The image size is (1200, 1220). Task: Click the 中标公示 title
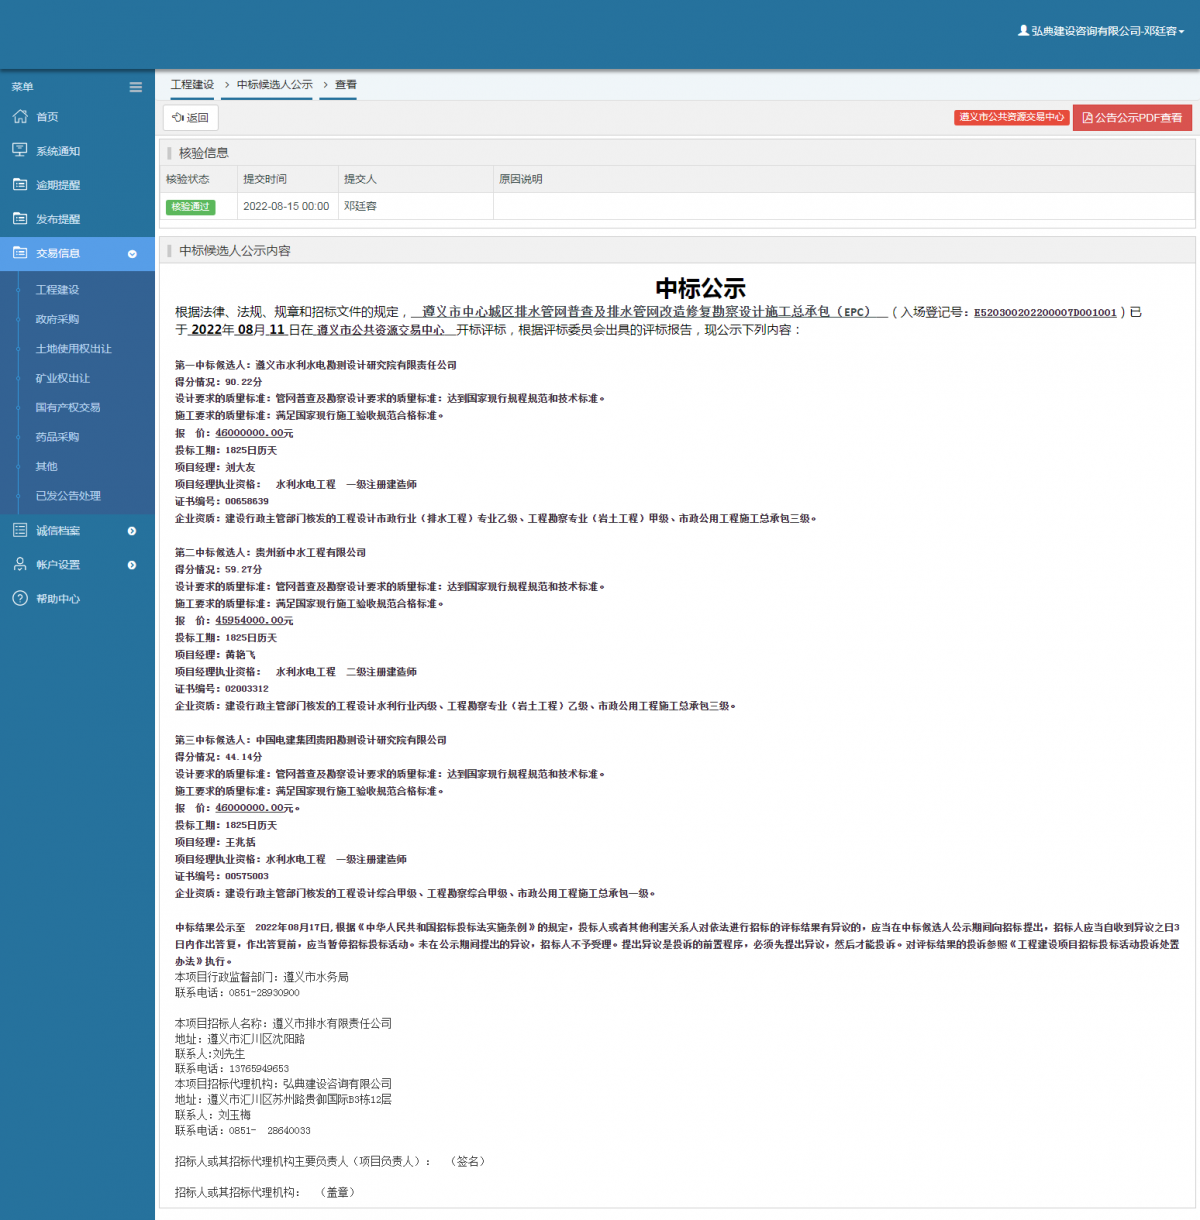(700, 288)
